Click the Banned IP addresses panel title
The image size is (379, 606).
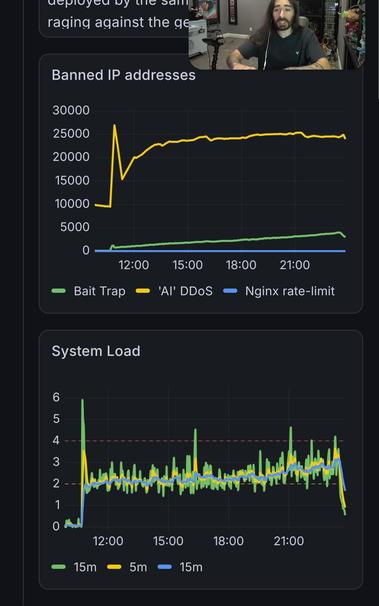[124, 75]
